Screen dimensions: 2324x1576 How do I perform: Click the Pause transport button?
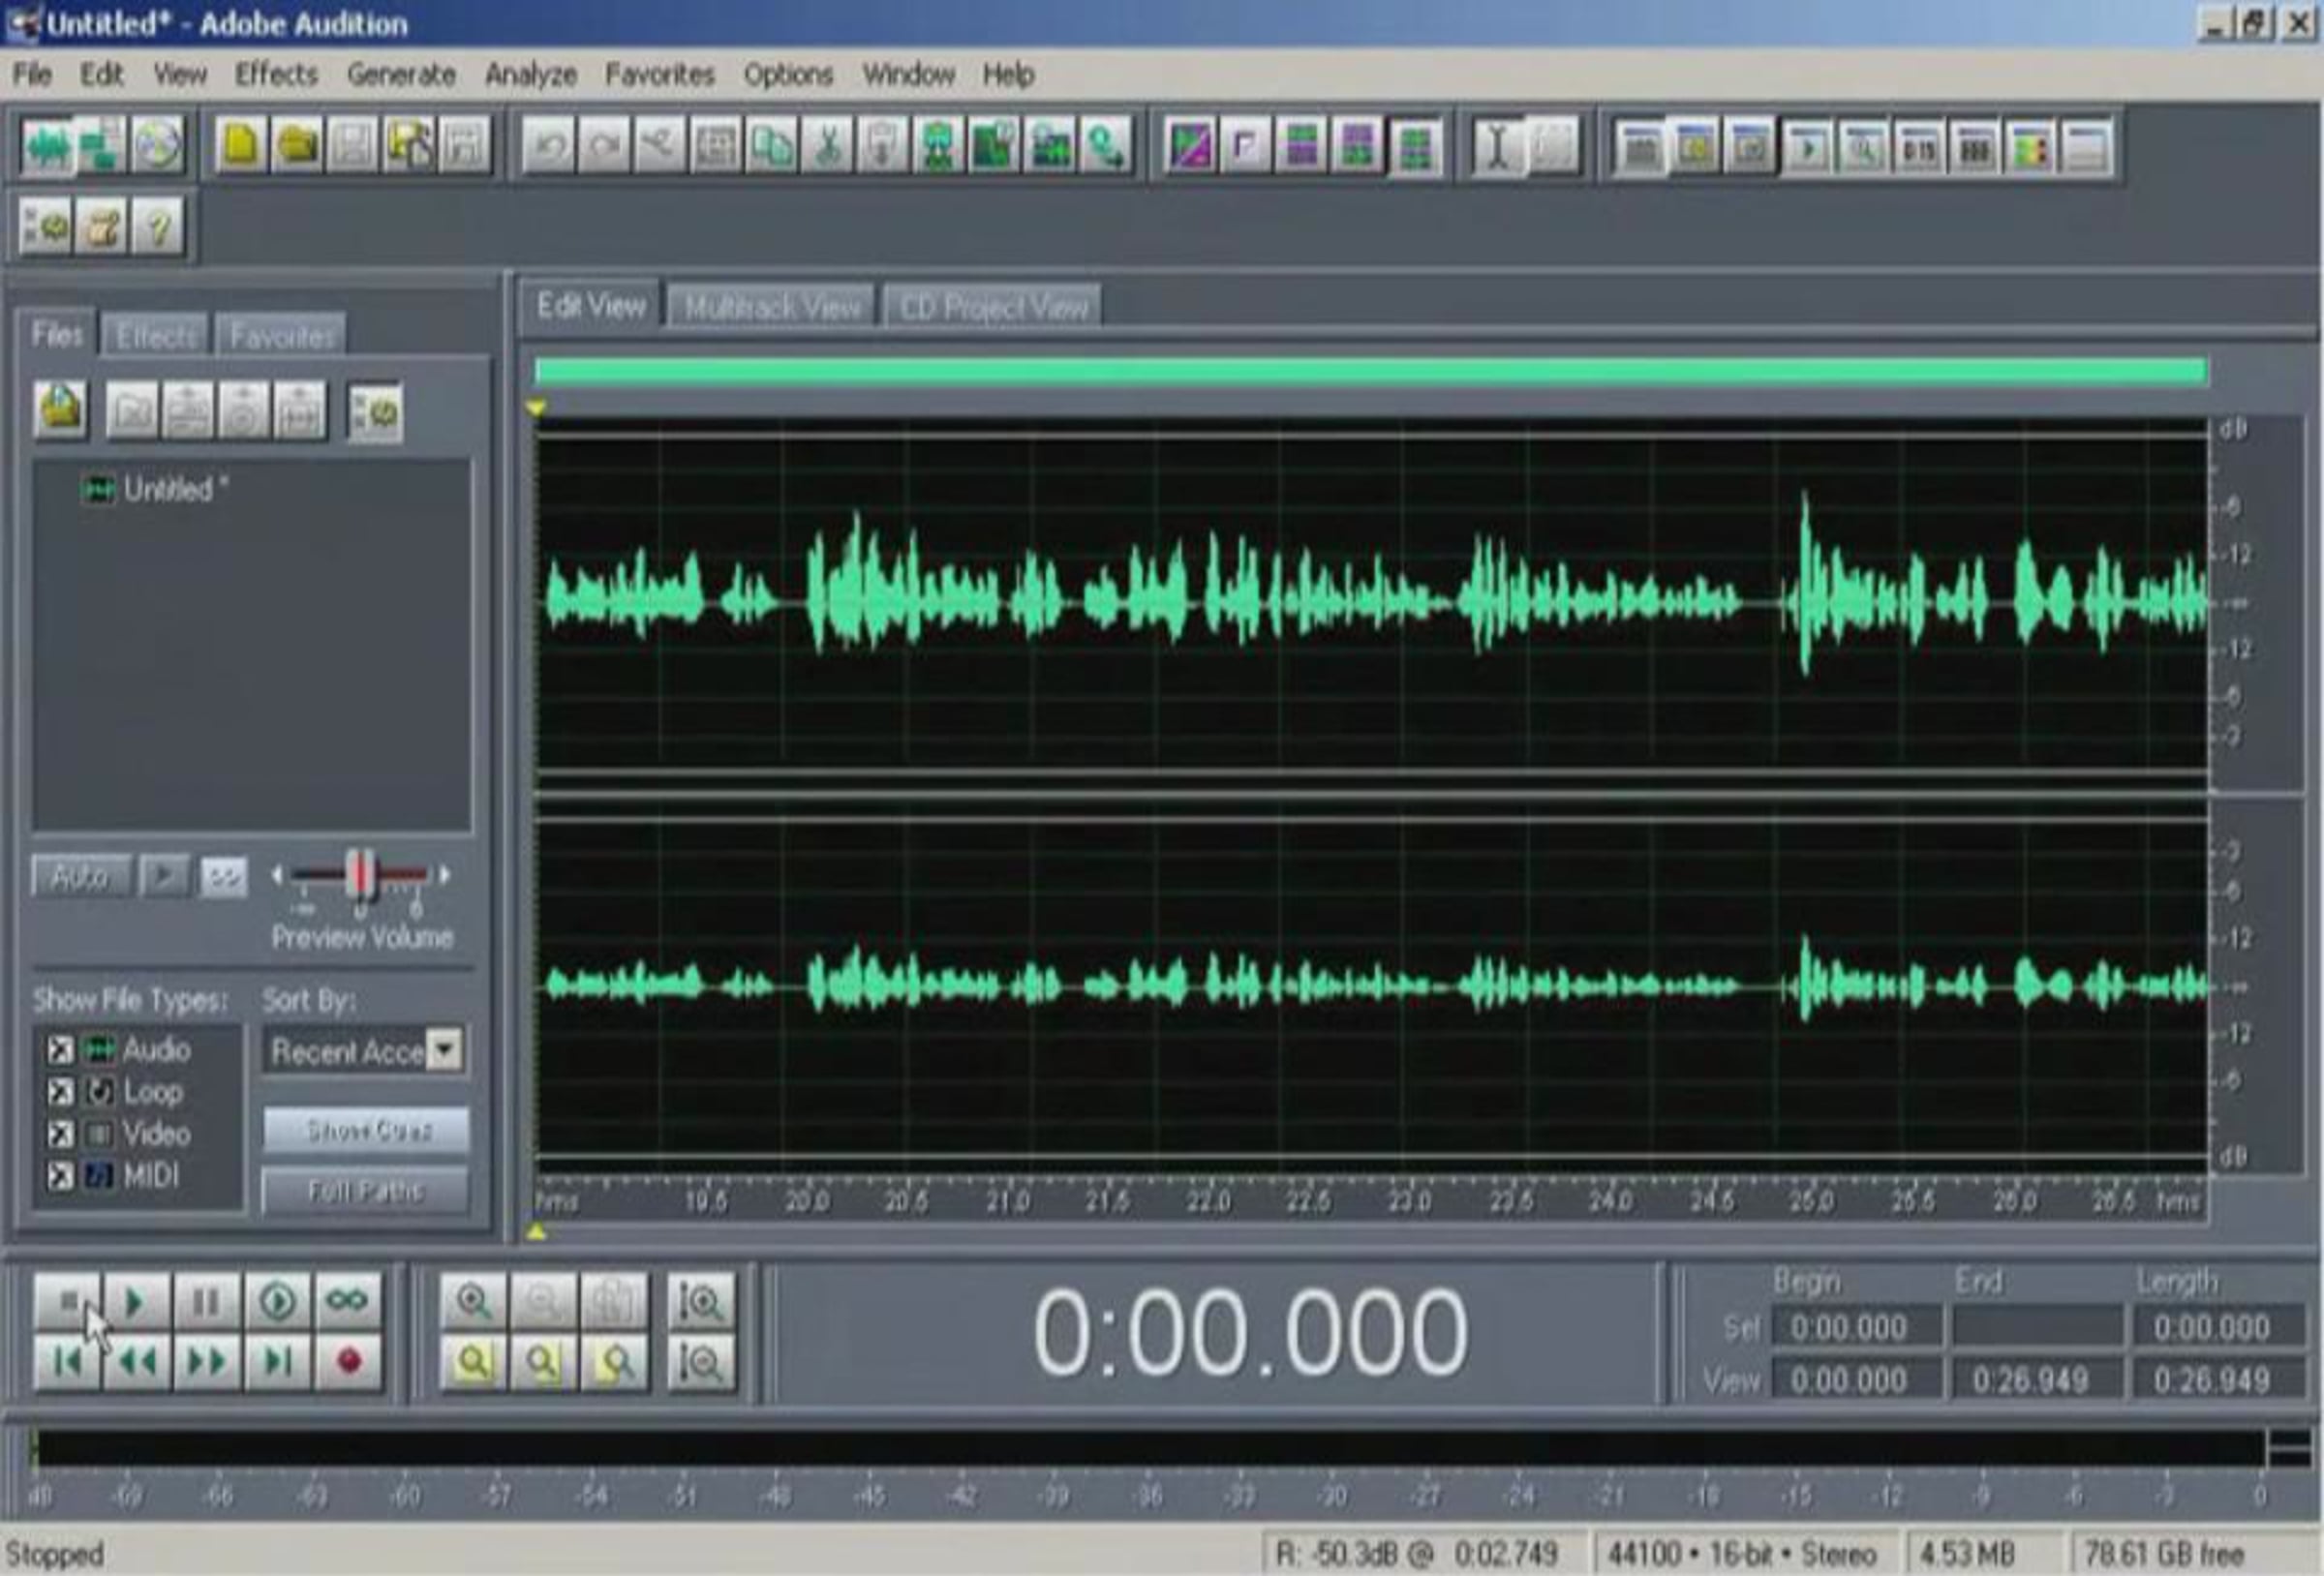[x=206, y=1301]
